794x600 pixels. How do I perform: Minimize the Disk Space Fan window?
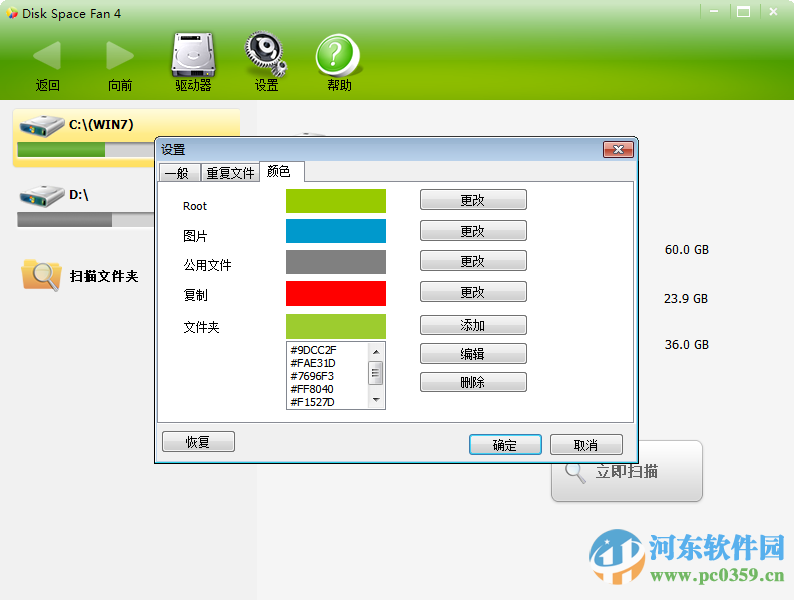click(714, 12)
